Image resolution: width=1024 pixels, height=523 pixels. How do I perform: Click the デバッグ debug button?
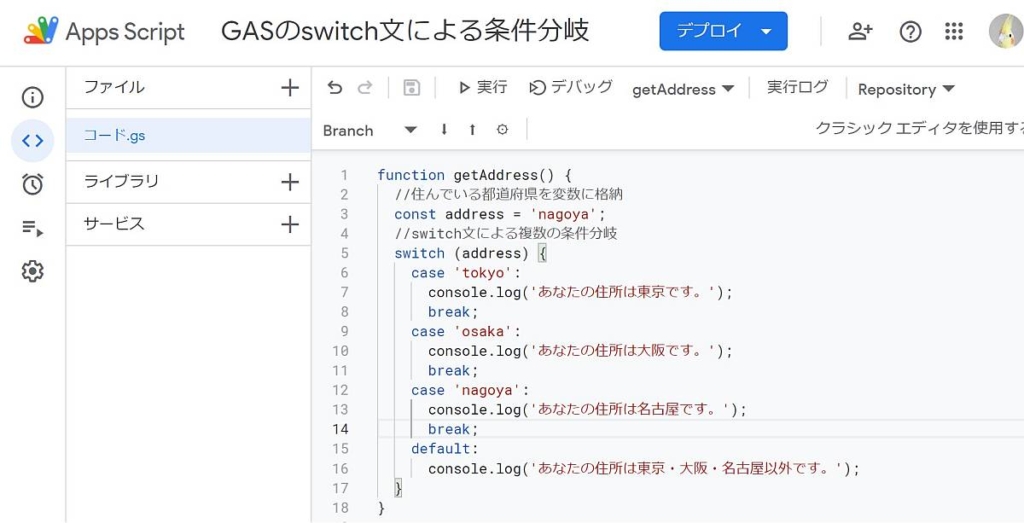(571, 88)
